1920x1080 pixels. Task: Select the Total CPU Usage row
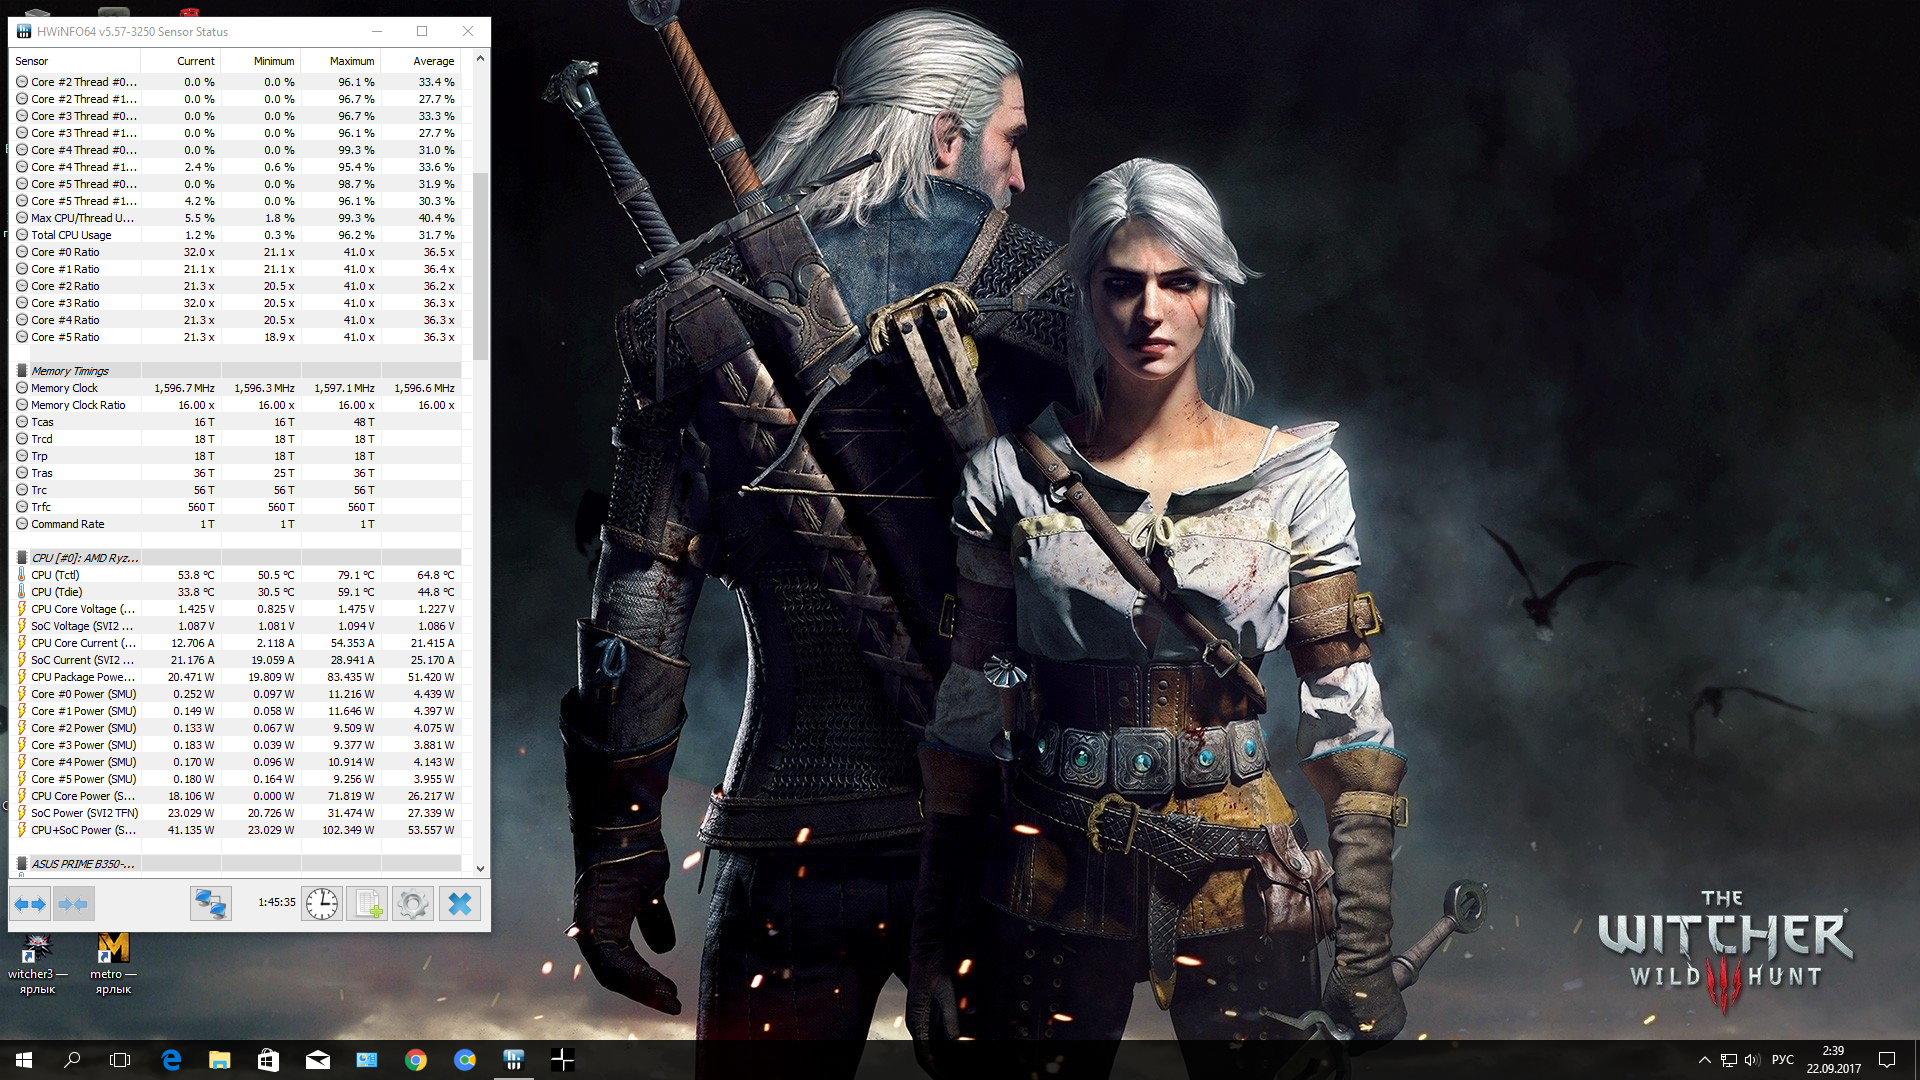click(x=71, y=235)
